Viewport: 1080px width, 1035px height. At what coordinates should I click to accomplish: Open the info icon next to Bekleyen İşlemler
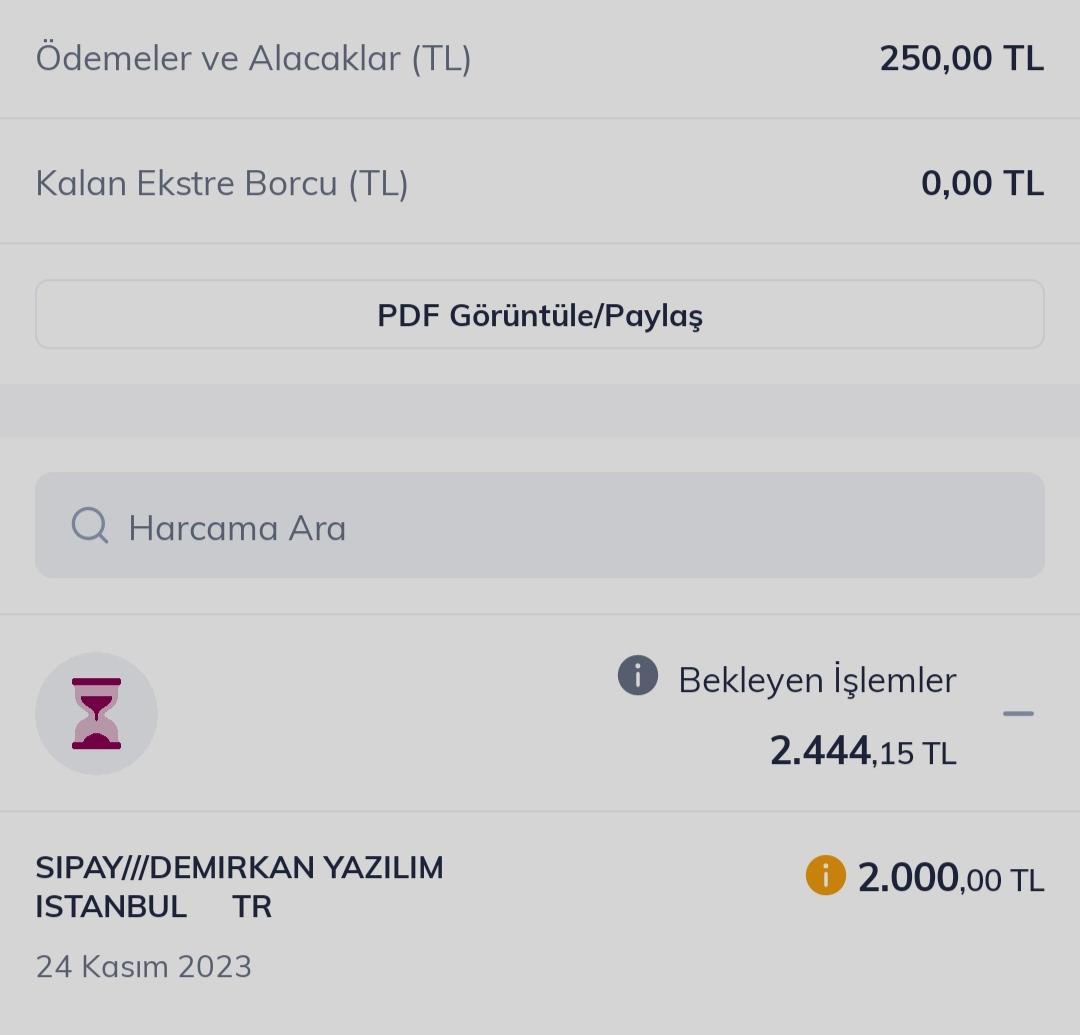[637, 678]
